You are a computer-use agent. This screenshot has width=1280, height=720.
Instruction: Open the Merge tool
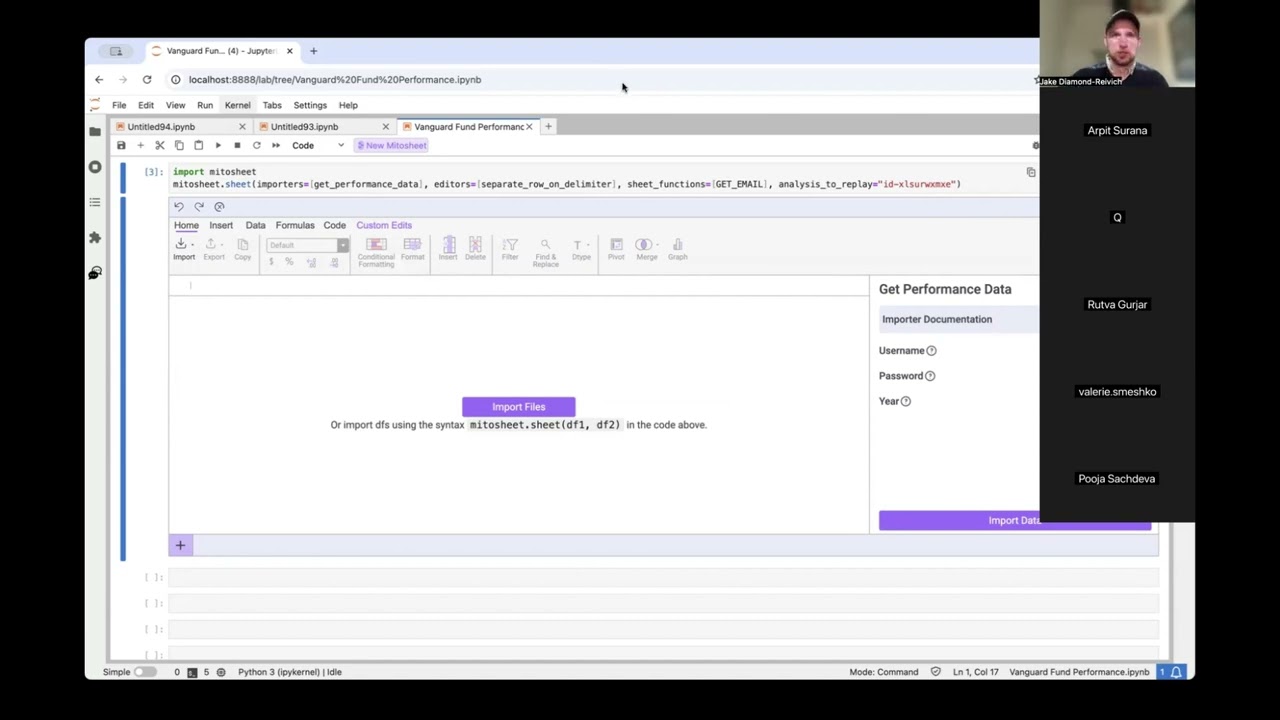pyautogui.click(x=646, y=250)
